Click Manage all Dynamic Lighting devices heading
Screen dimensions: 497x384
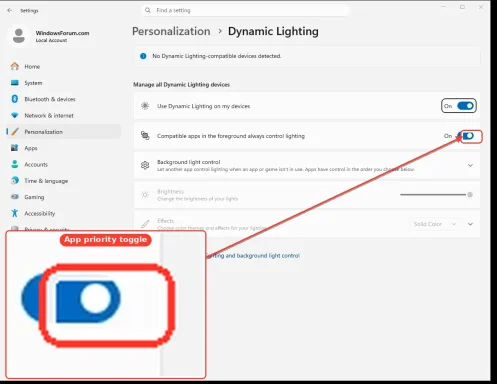[181, 85]
